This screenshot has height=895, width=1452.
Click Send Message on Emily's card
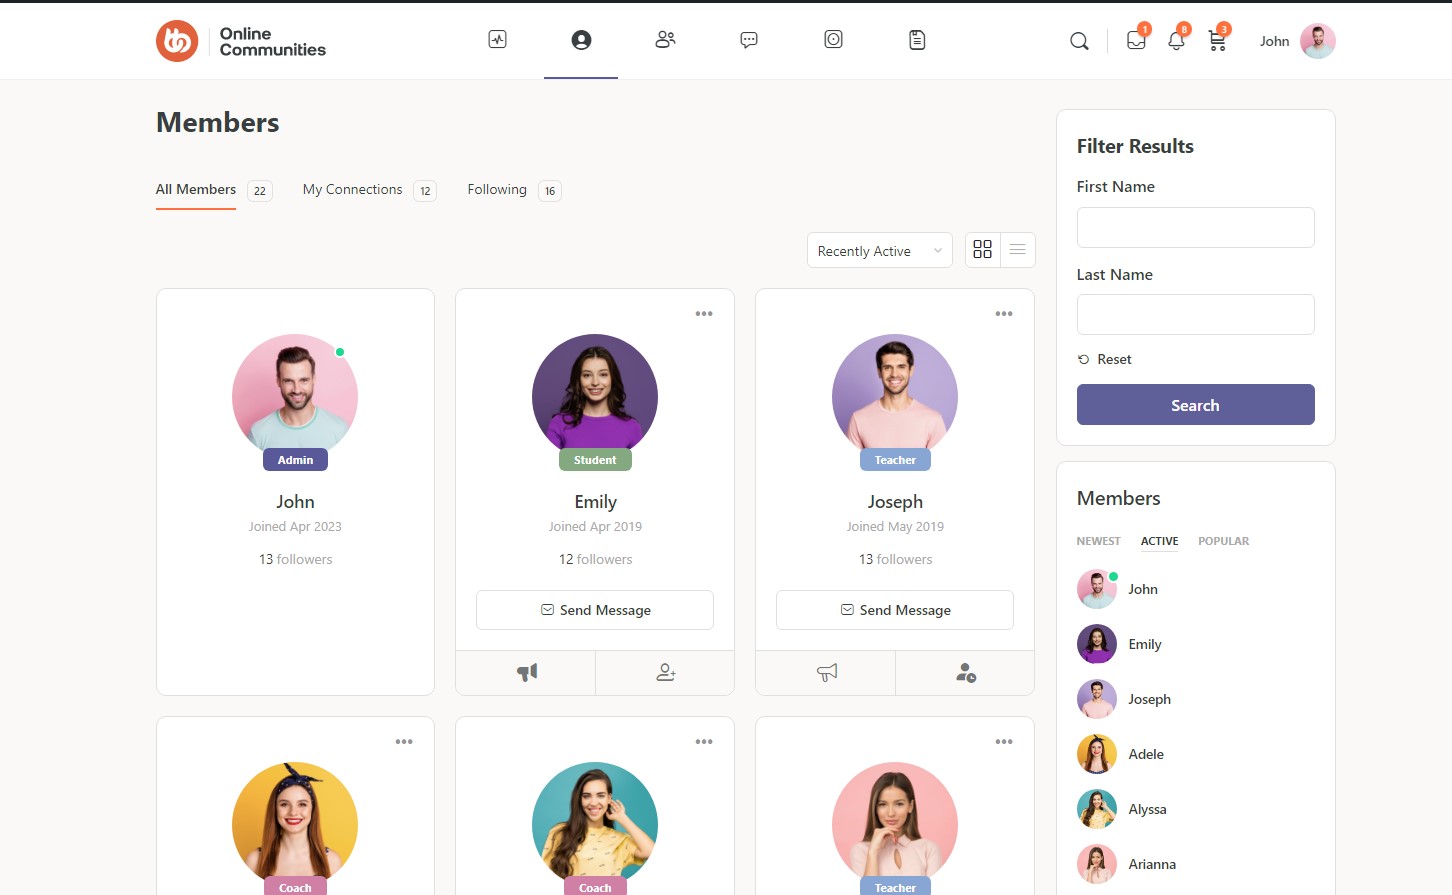click(x=595, y=610)
